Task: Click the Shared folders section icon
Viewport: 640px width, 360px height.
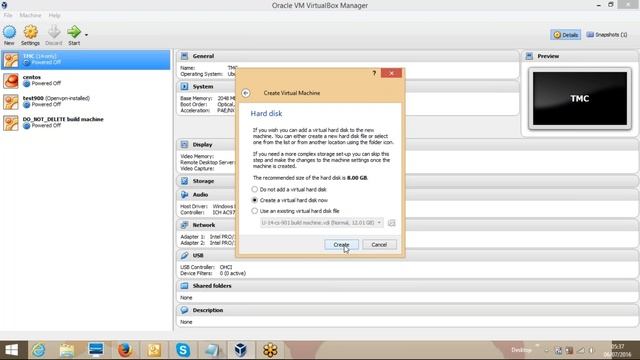Action: point(184,286)
